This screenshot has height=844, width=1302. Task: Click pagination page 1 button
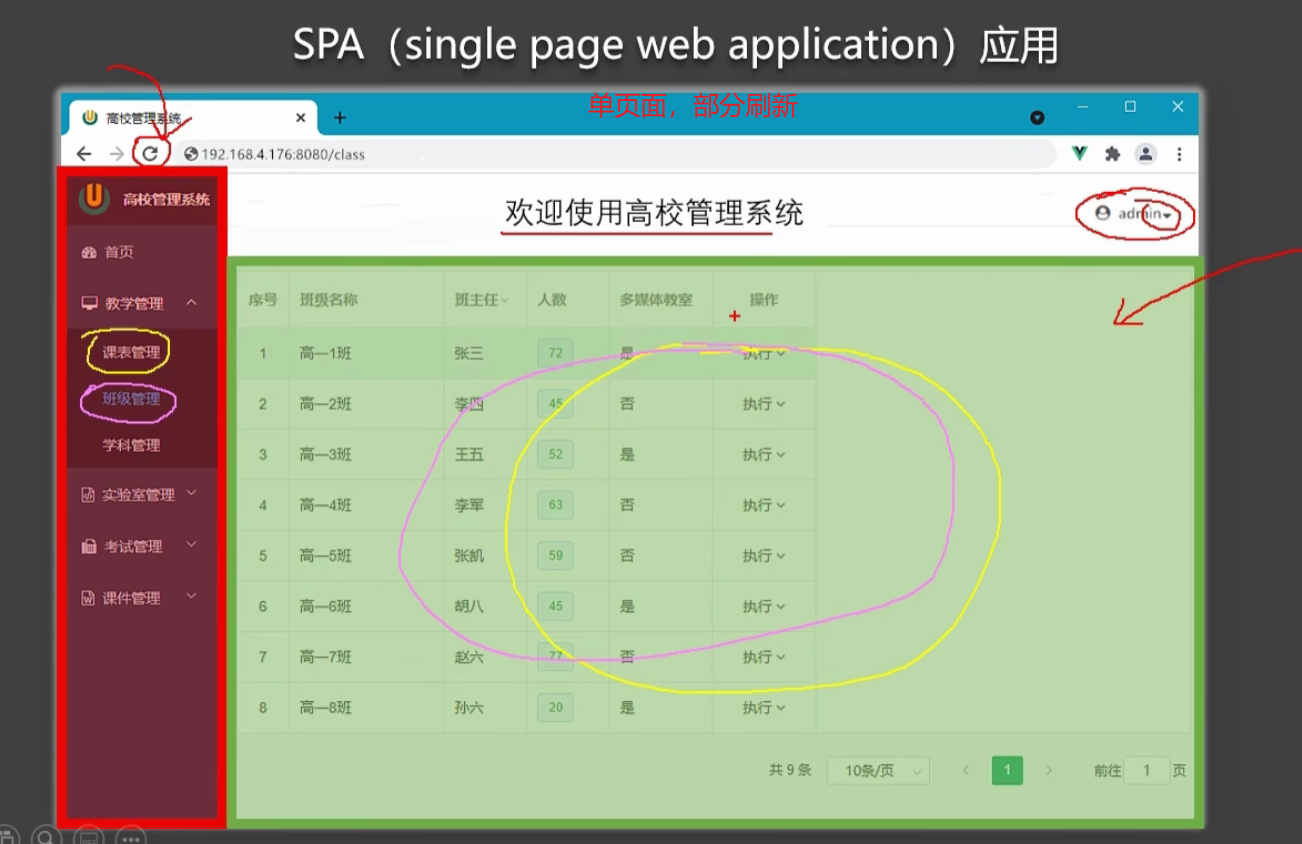1007,770
